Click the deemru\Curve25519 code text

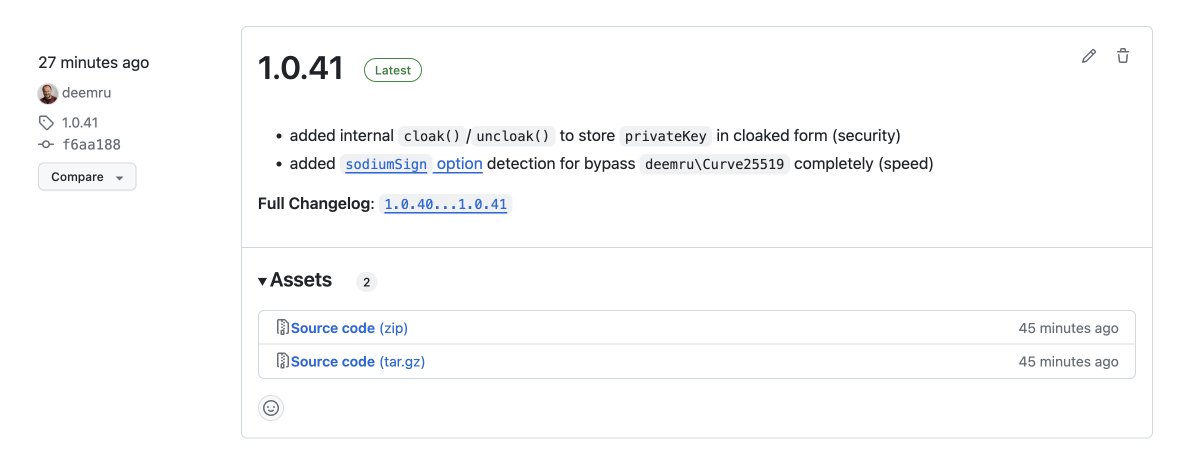pos(715,164)
